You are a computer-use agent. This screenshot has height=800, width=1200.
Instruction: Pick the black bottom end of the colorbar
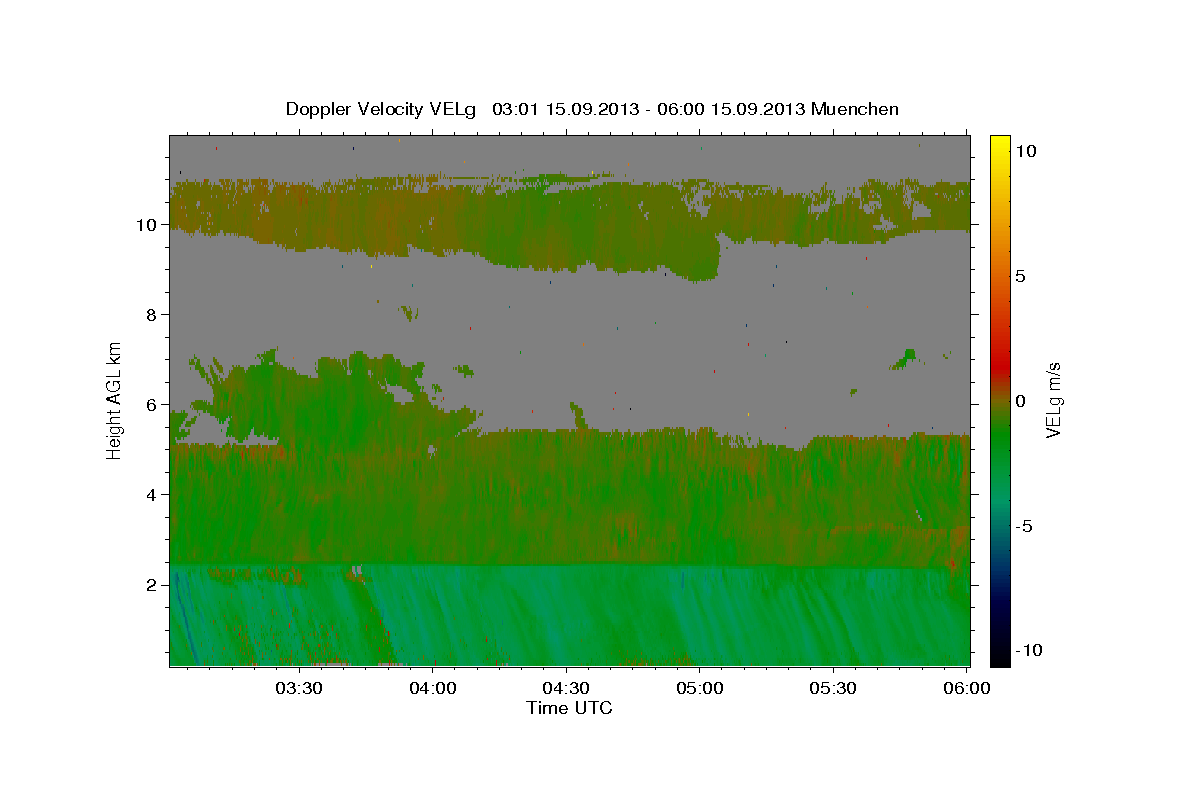click(1000, 655)
